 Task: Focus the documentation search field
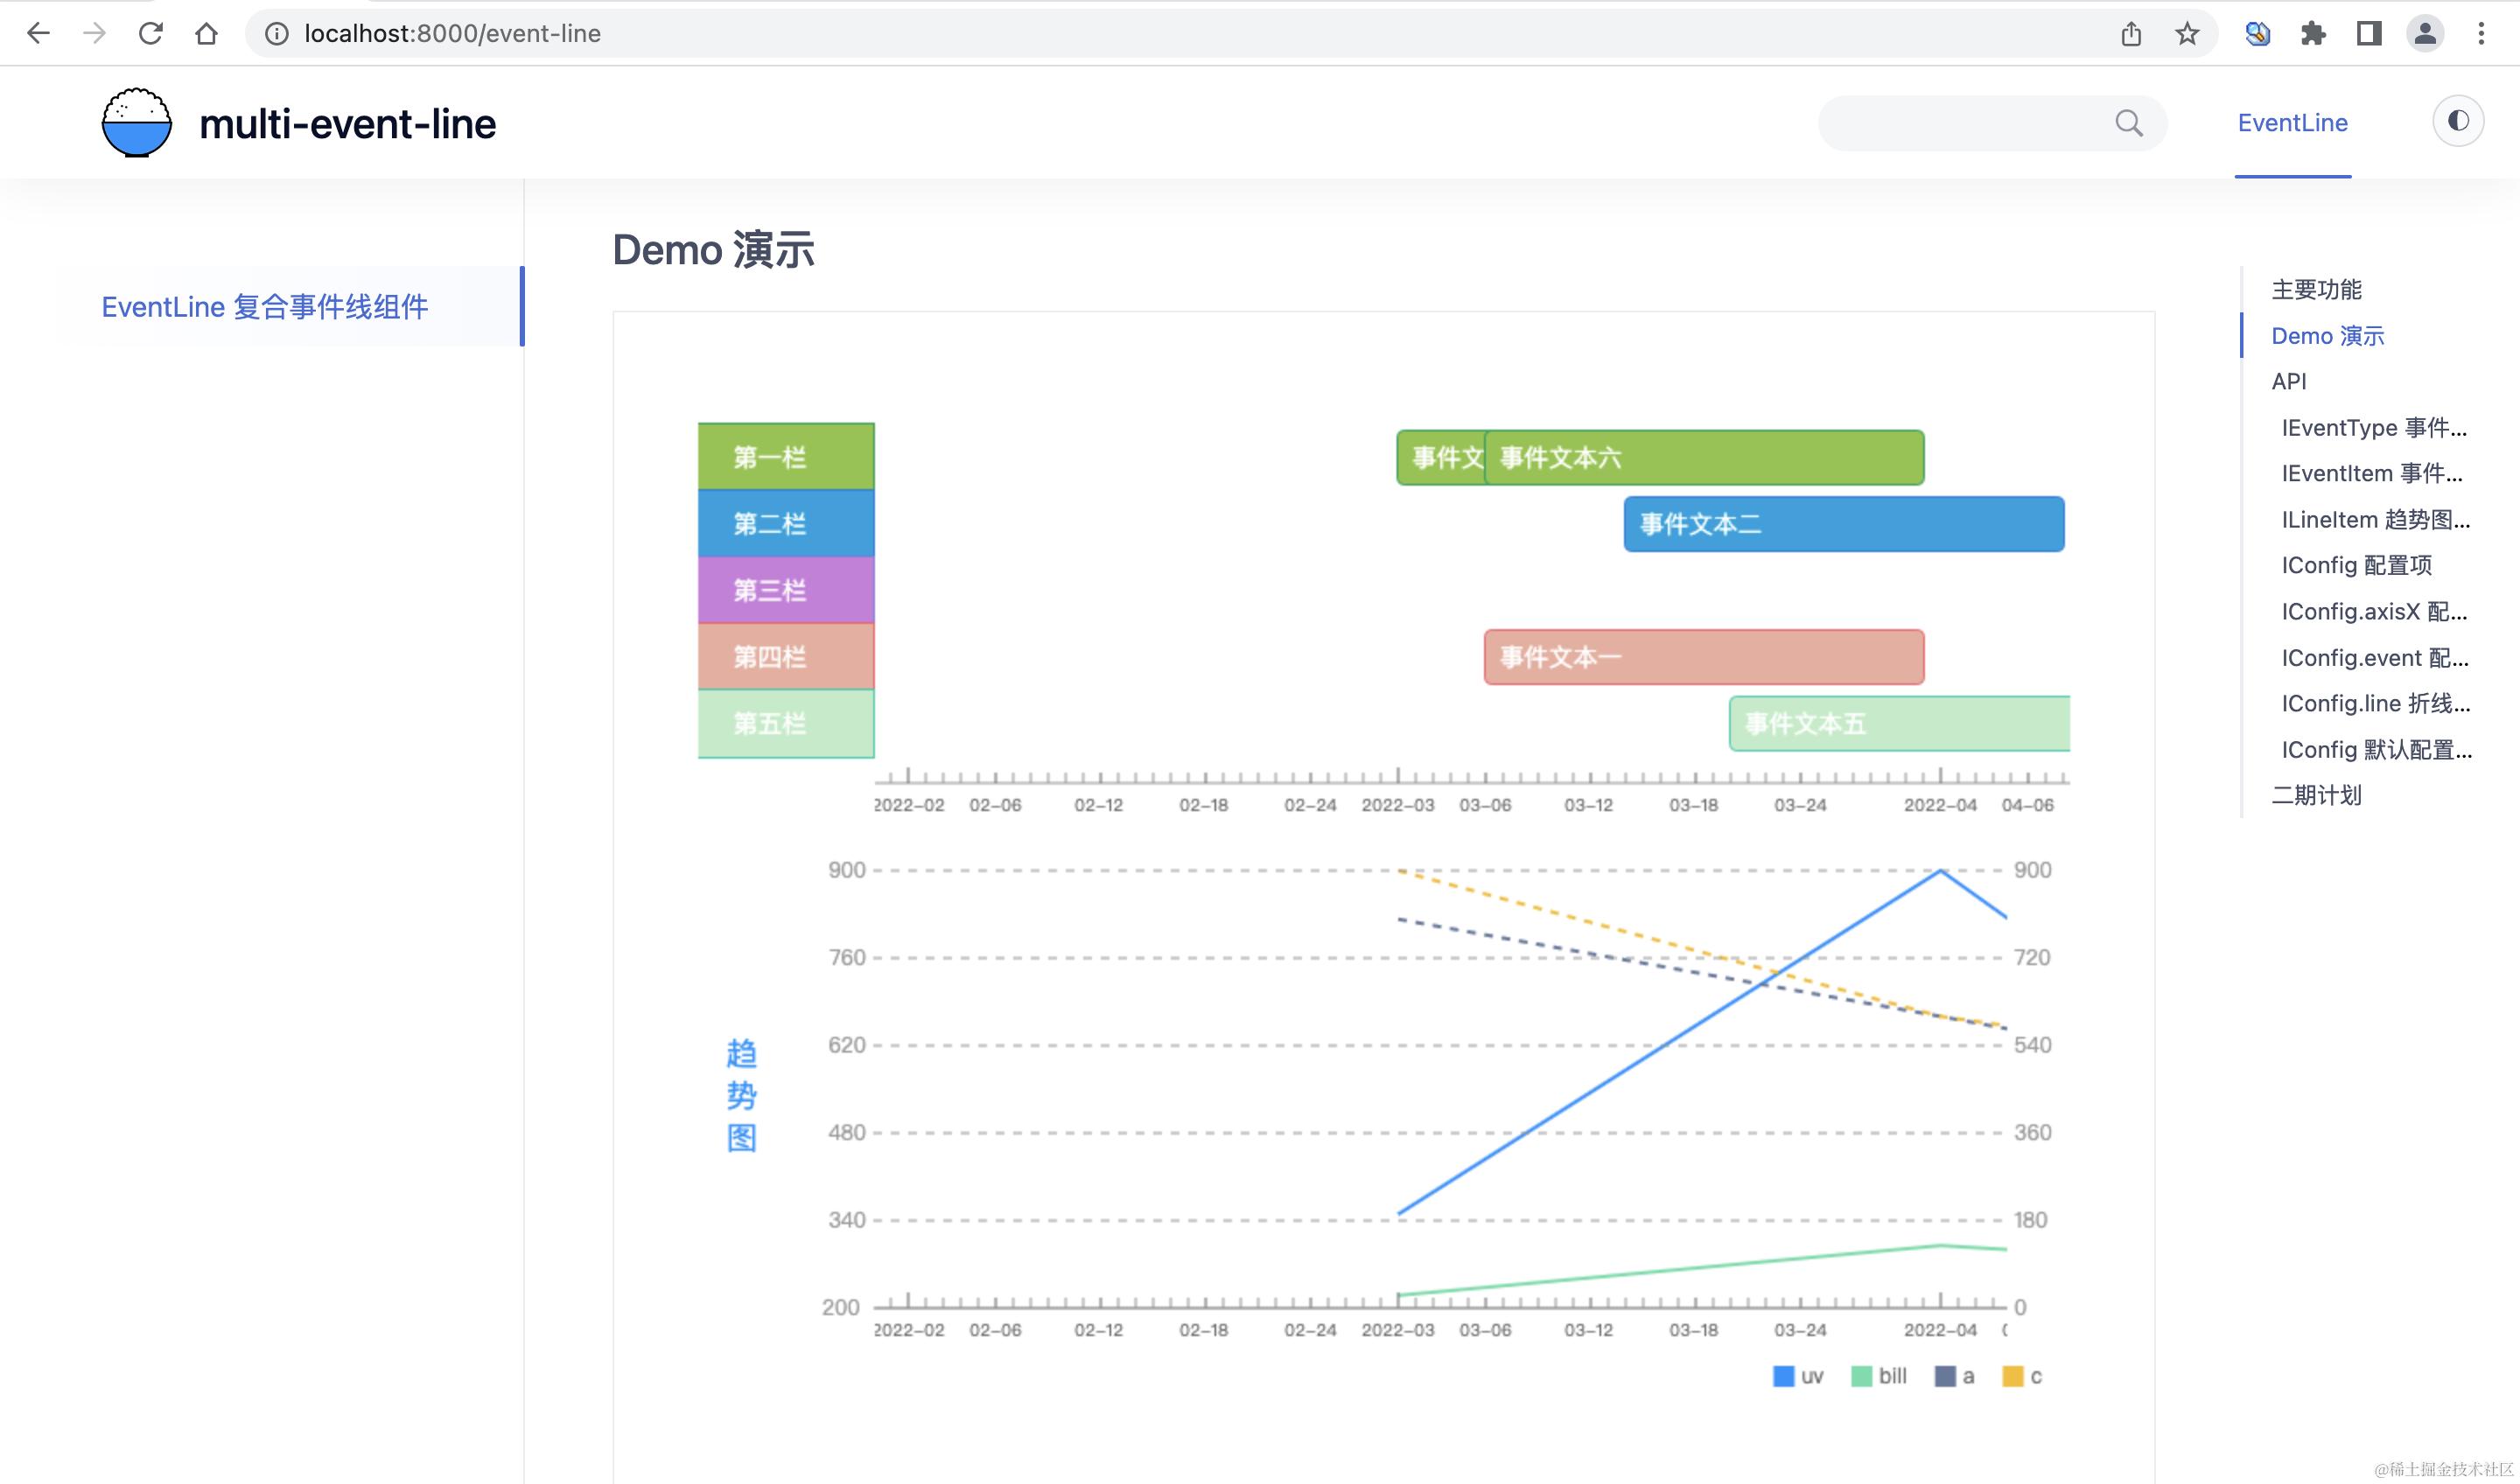point(1992,123)
